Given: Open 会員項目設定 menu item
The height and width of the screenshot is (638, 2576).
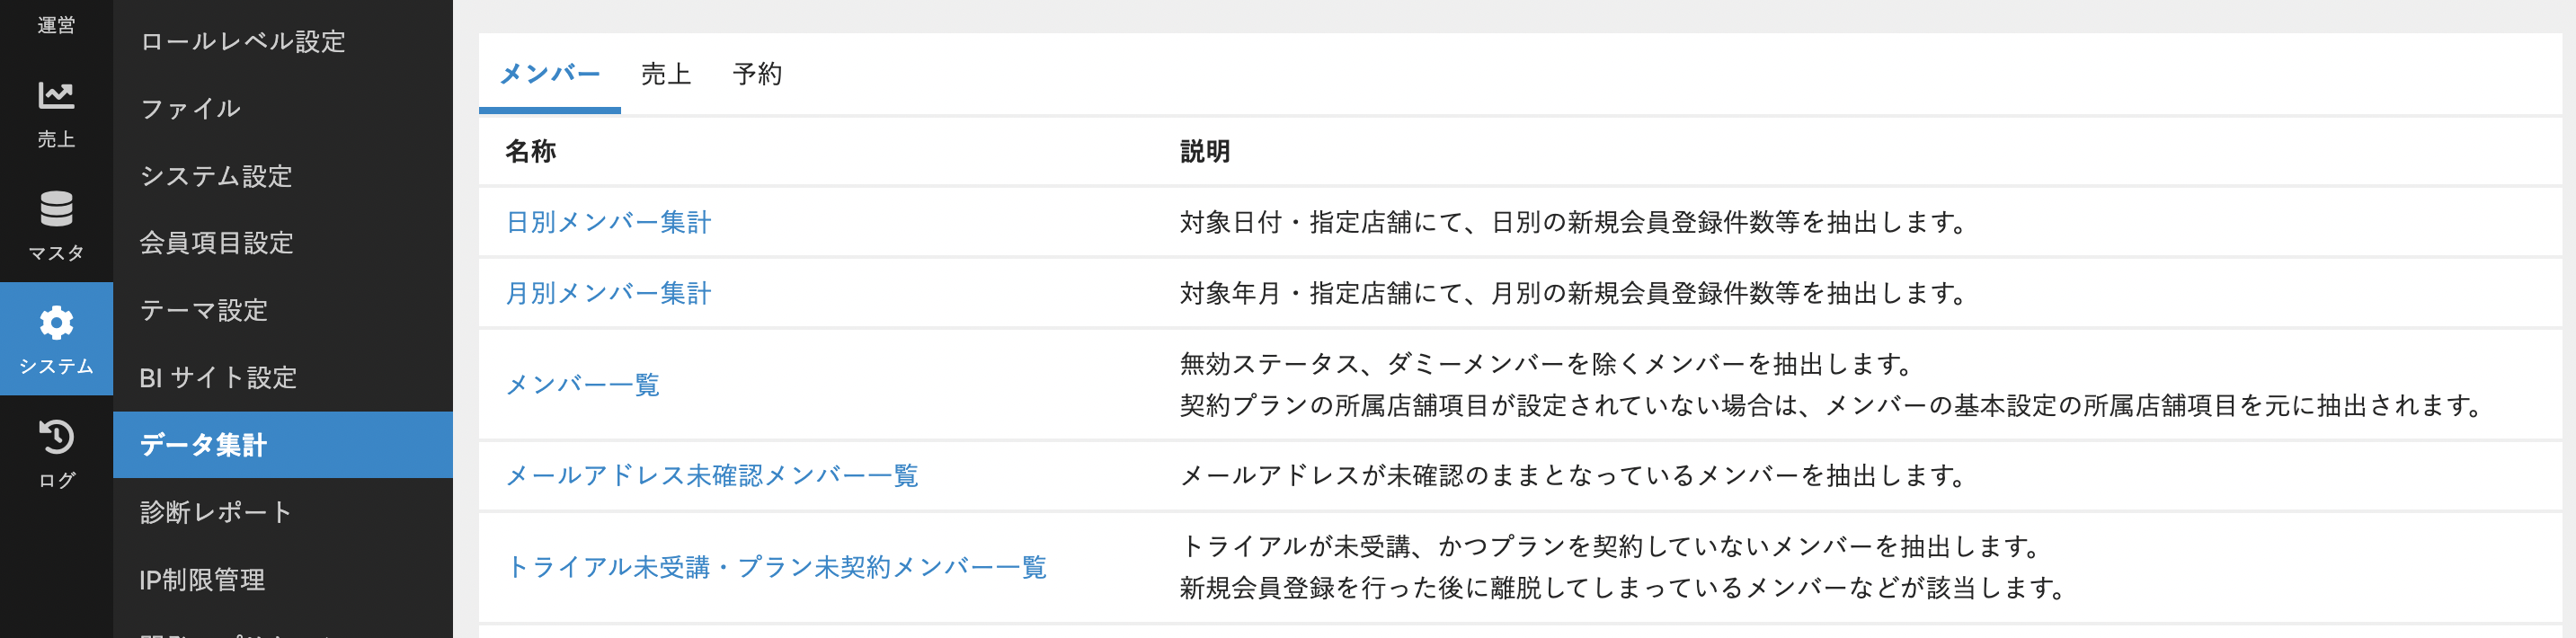Looking at the screenshot, I should click(x=216, y=243).
